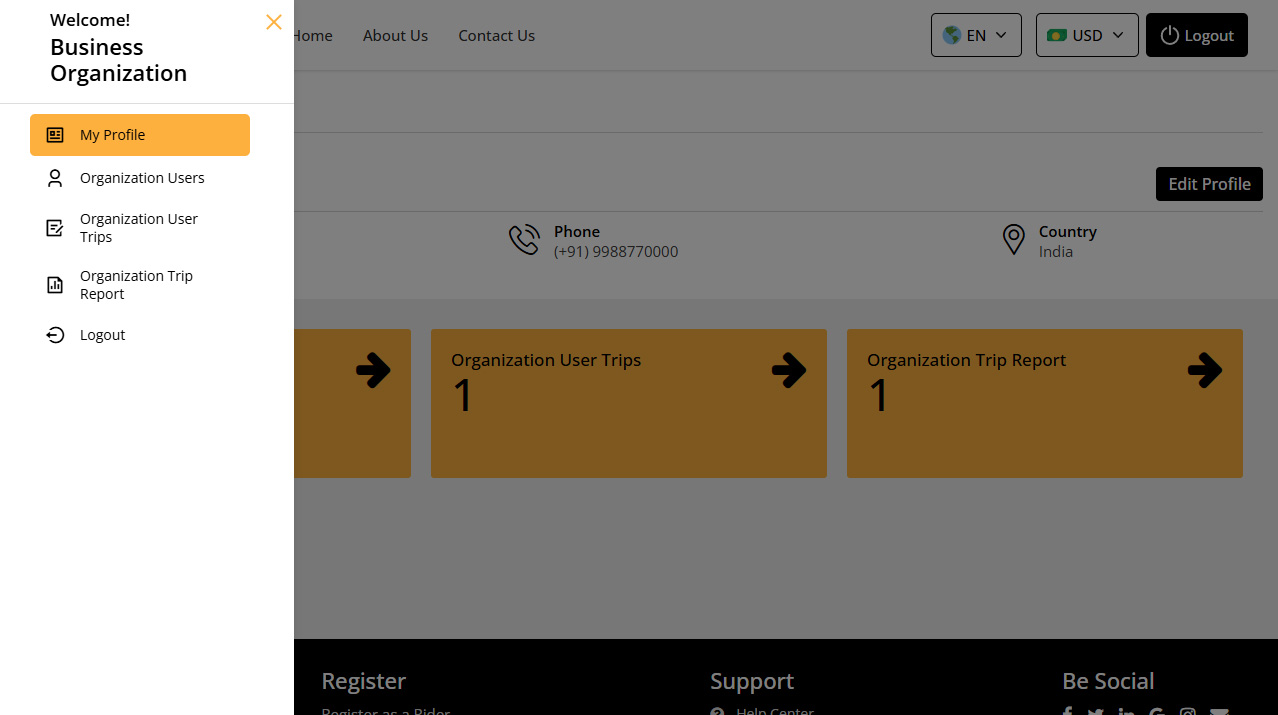The width and height of the screenshot is (1278, 715).
Task: Click the phone icon beside the phone number
Action: tap(524, 239)
